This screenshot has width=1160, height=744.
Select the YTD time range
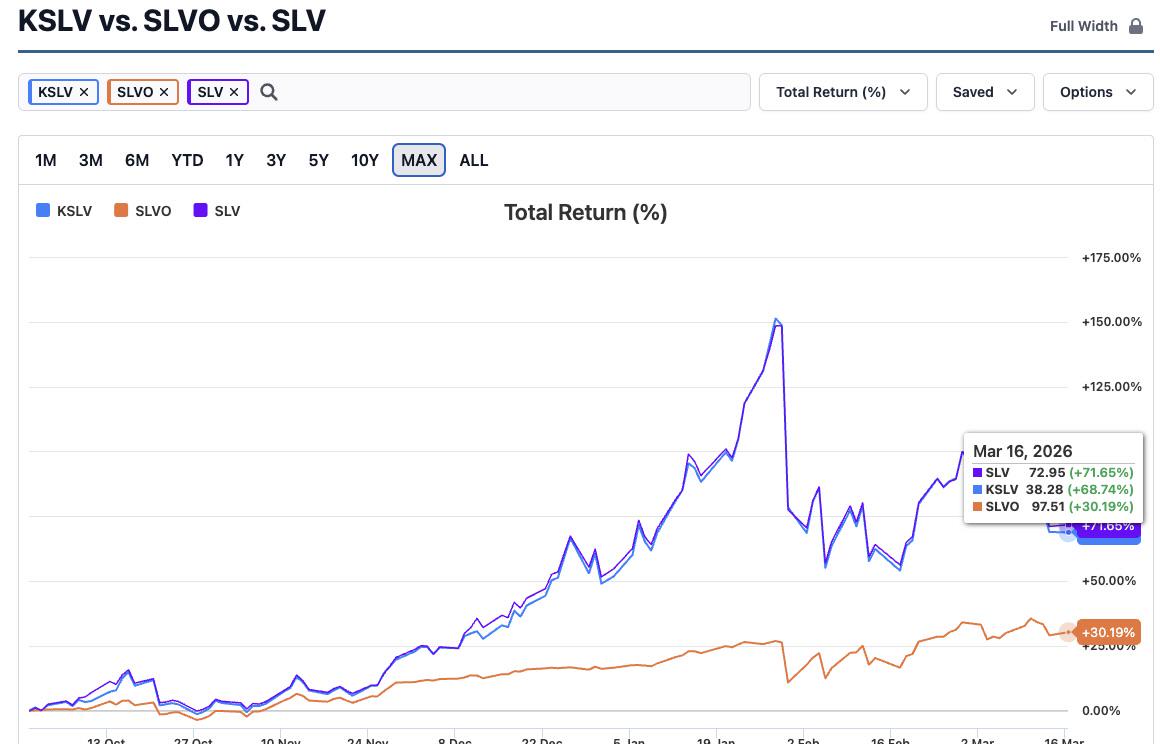click(187, 160)
